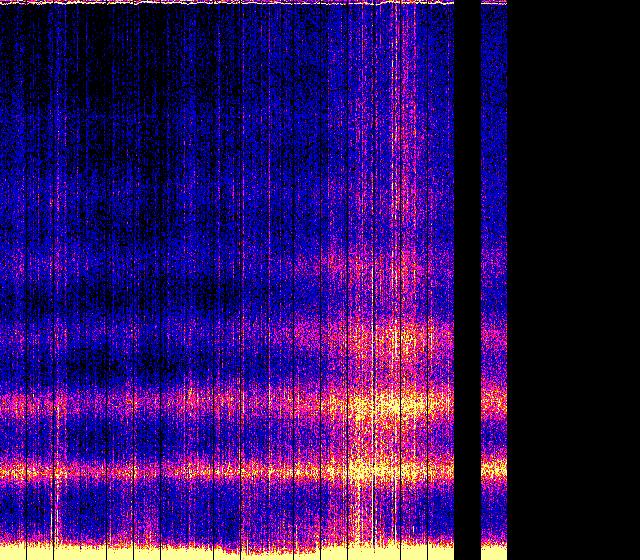640x560 pixels.
Task: Click the dark blue gap between two brightest bands
Action: [200, 437]
